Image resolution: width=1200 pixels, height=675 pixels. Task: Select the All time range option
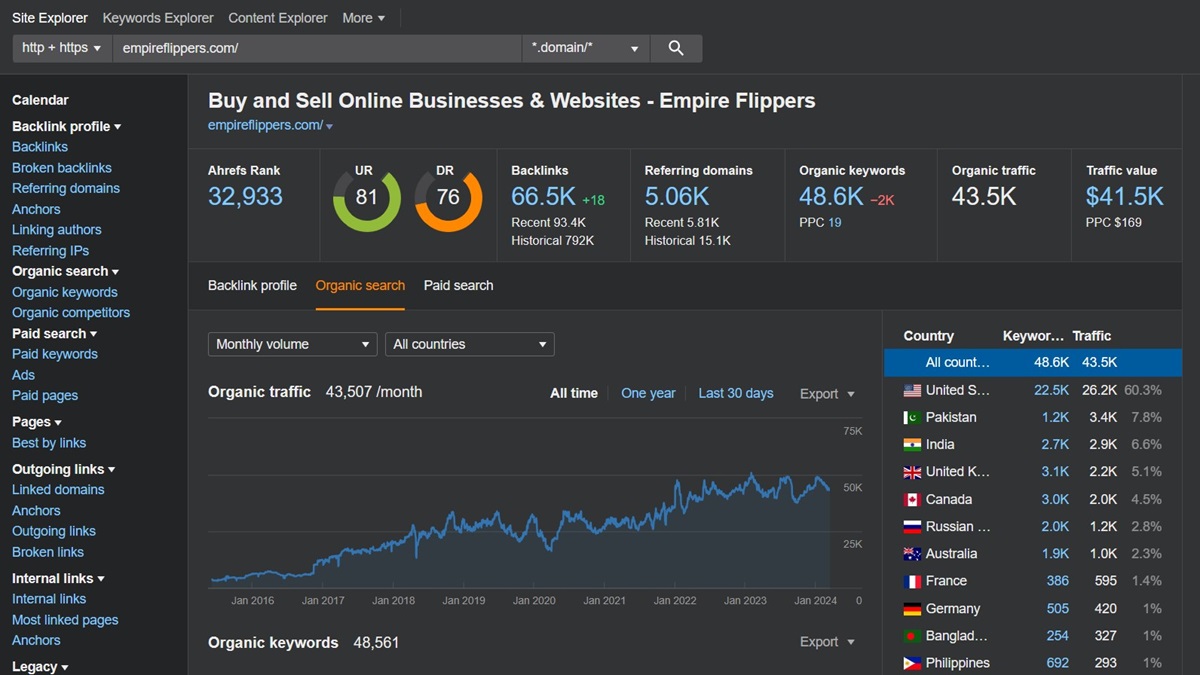pyautogui.click(x=574, y=393)
